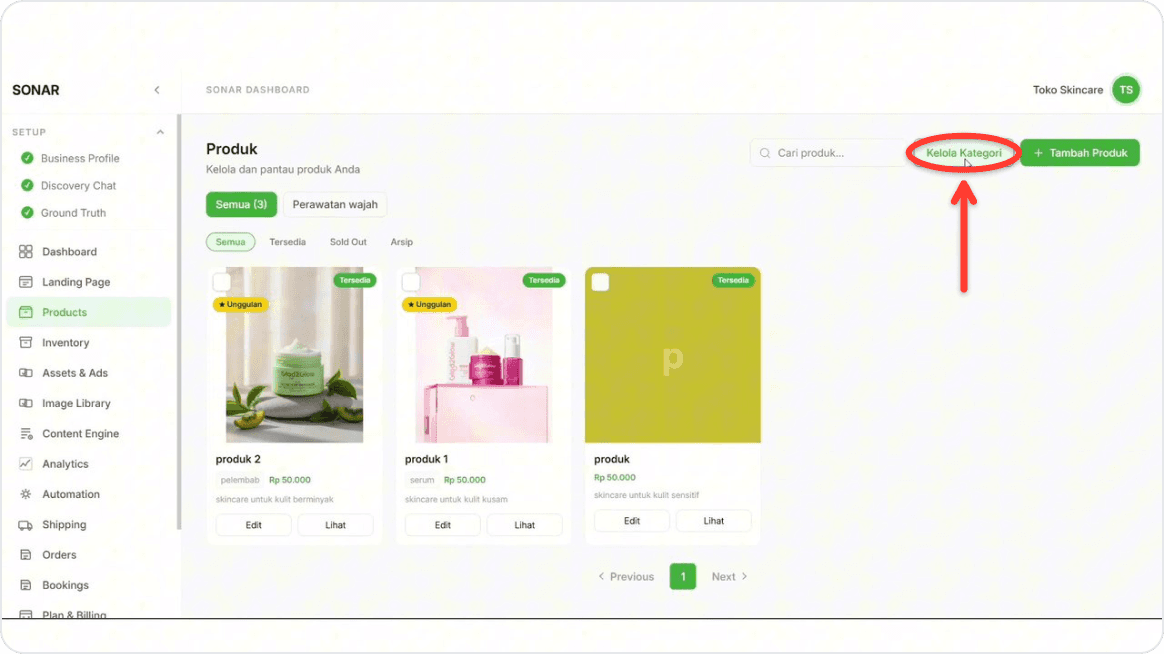Edit produk 2
This screenshot has width=1164, height=654.
pyautogui.click(x=253, y=525)
